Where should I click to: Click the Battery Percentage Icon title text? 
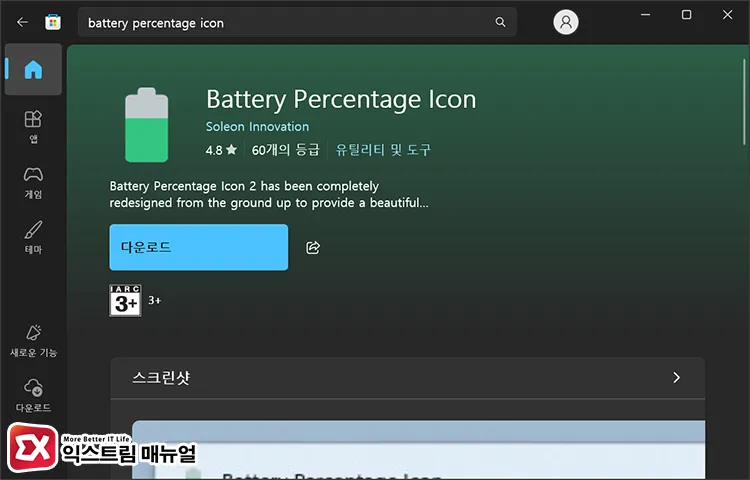341,100
